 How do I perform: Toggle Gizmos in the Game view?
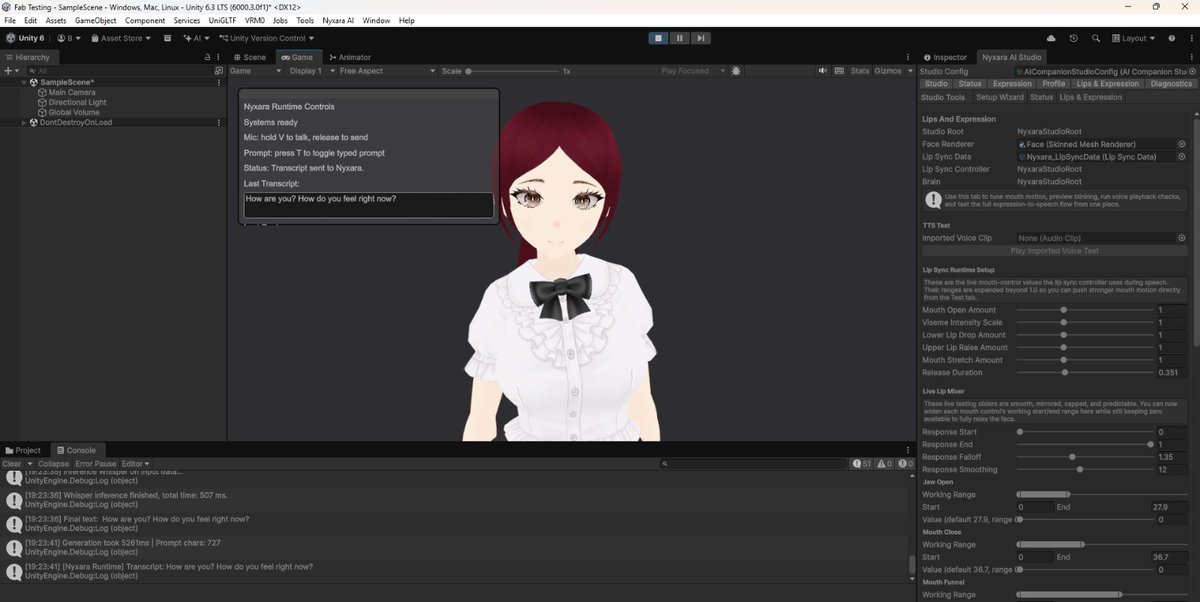888,71
